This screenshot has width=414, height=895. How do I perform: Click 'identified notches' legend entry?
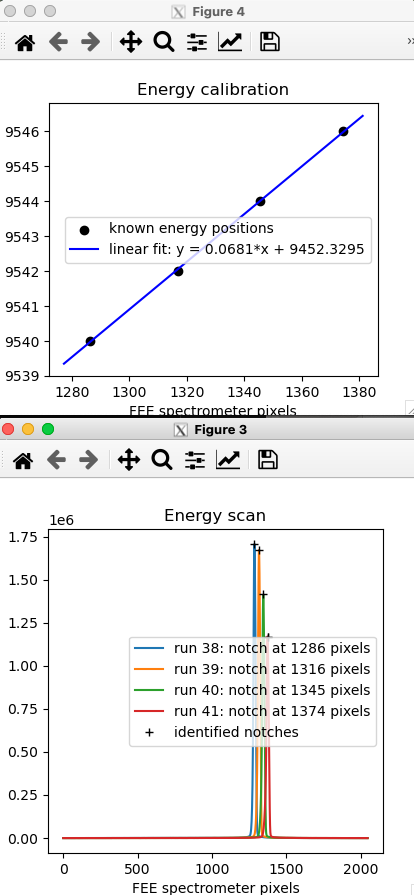(236, 732)
